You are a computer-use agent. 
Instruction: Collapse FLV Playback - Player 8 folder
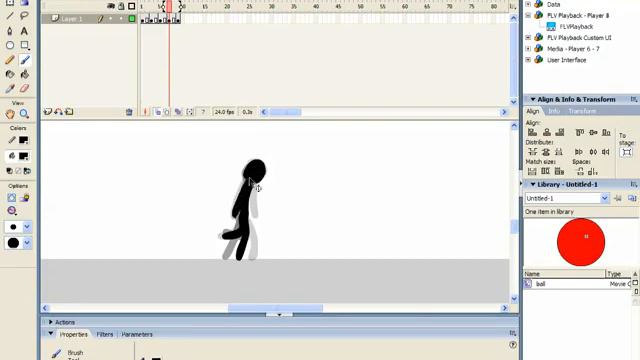(528, 16)
